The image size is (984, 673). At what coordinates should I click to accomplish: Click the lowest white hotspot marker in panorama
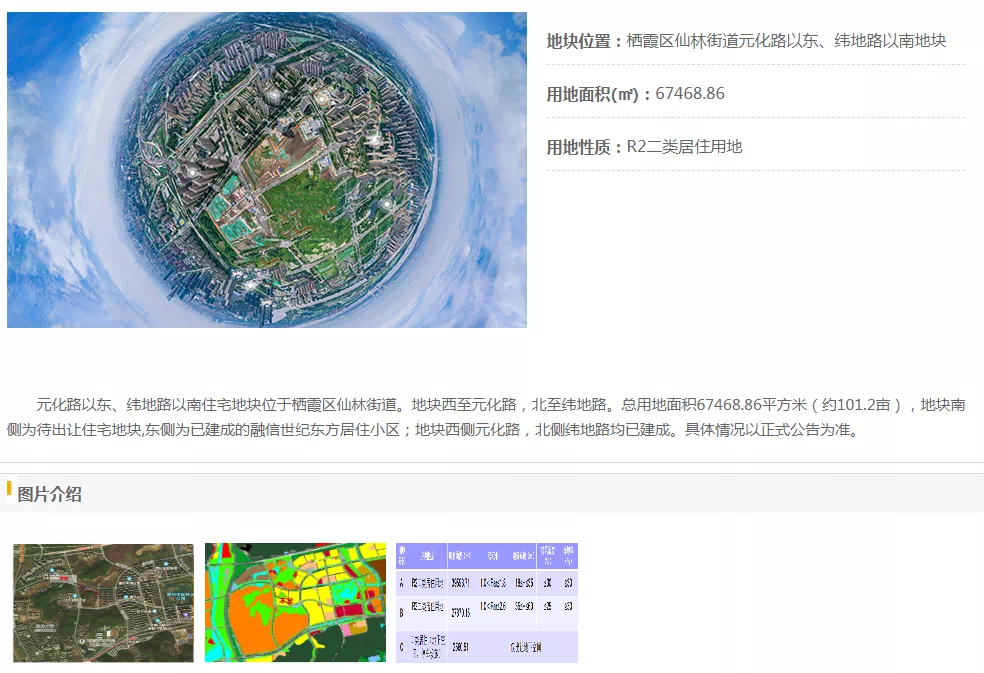point(250,284)
